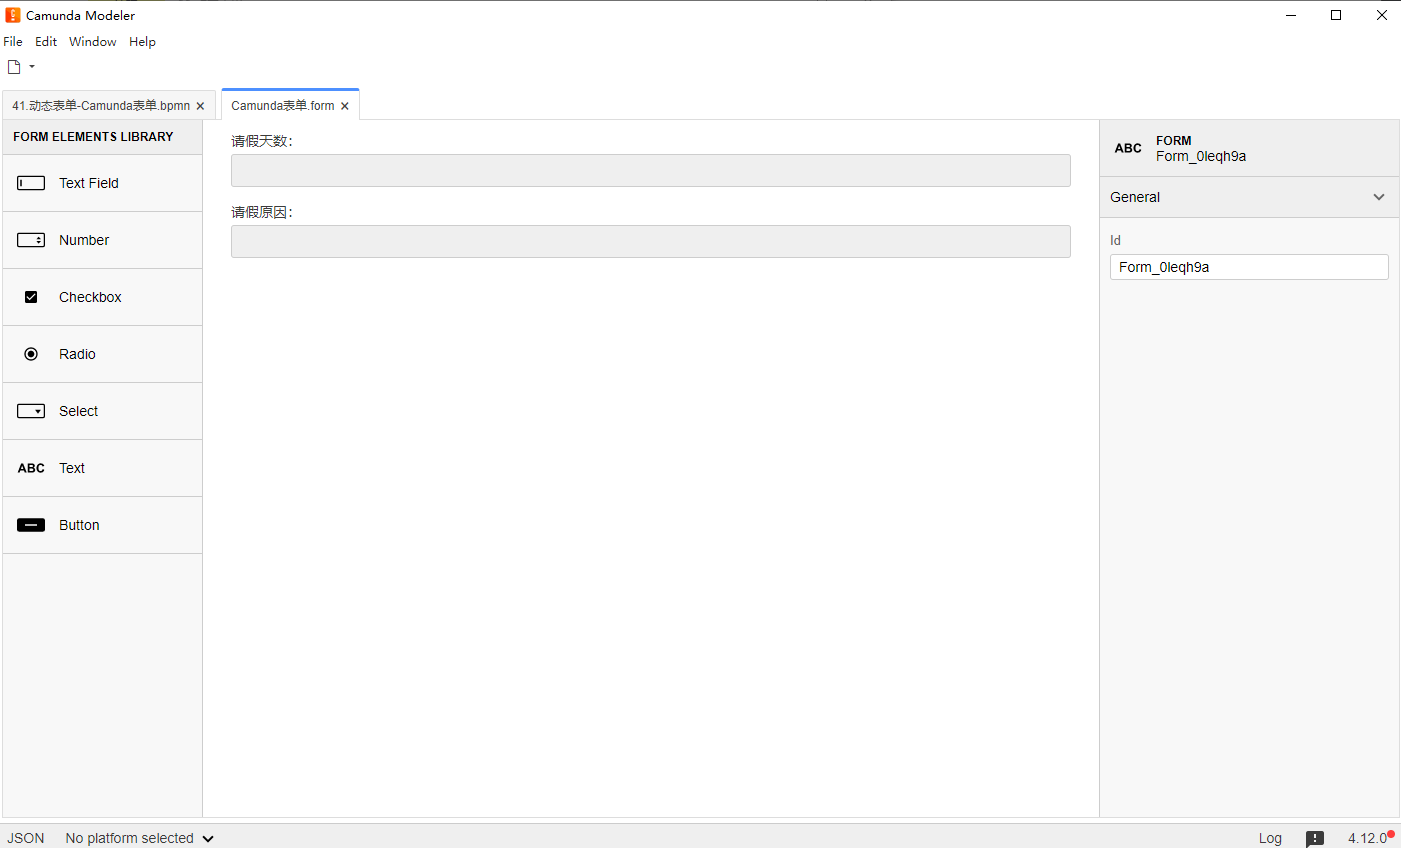
Task: Close the 41.动态表单-Camunda表单.bpmn tab
Action: [x=200, y=106]
